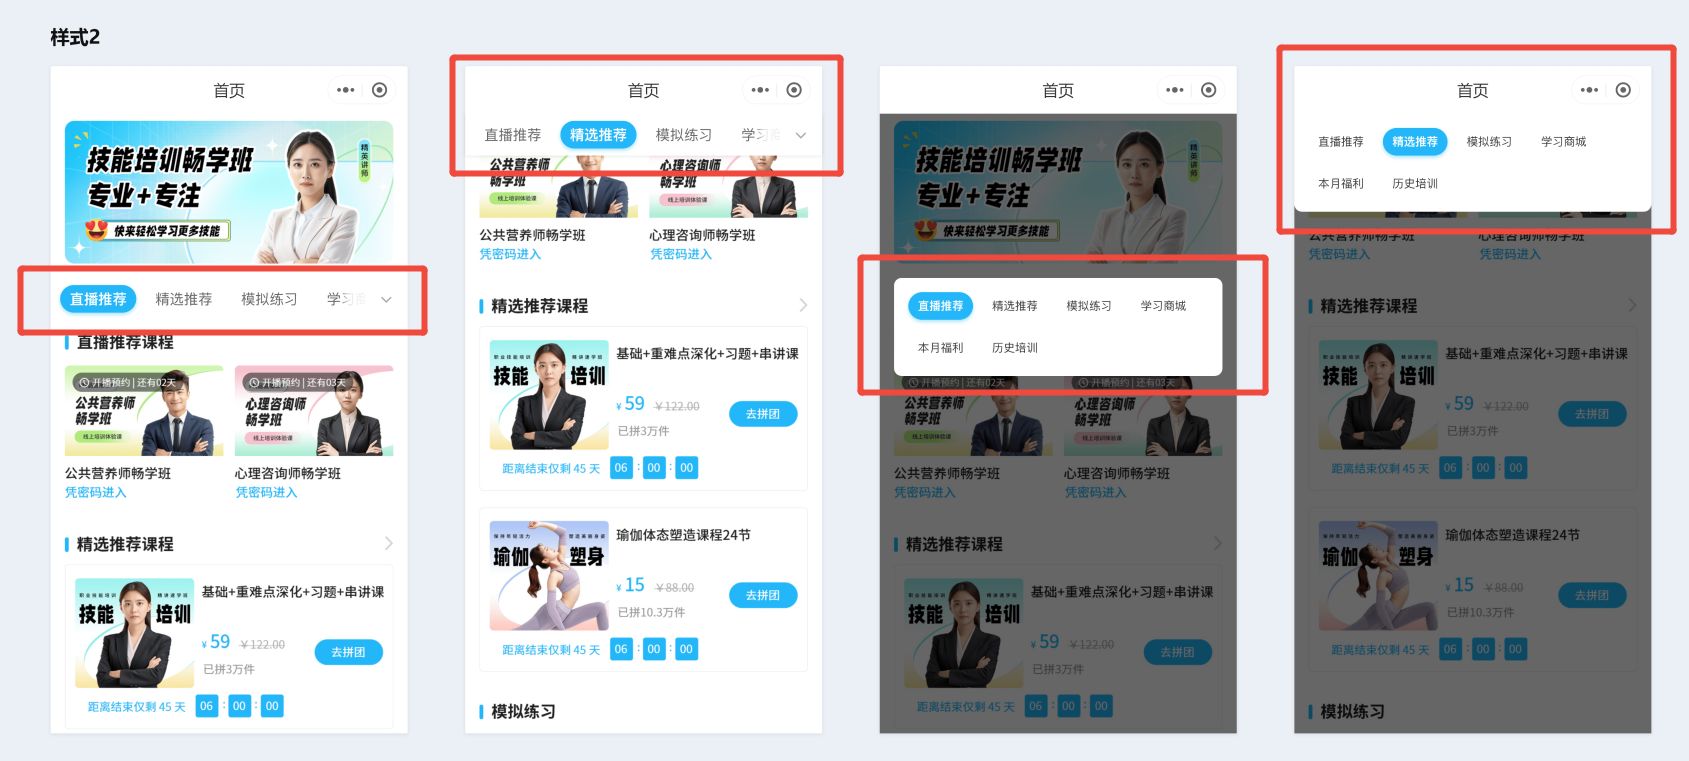The width and height of the screenshot is (1689, 761).
Task: Open the 精选推荐课程 section arrow in the first phone mockup
Action: [x=389, y=543]
